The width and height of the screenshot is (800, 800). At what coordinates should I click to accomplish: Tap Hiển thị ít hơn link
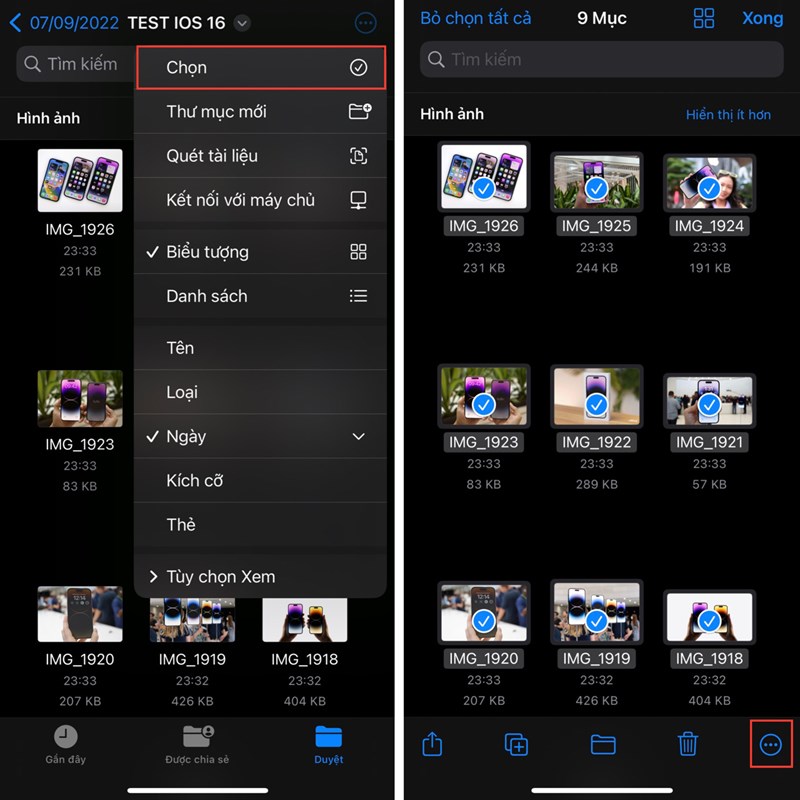[x=728, y=115]
